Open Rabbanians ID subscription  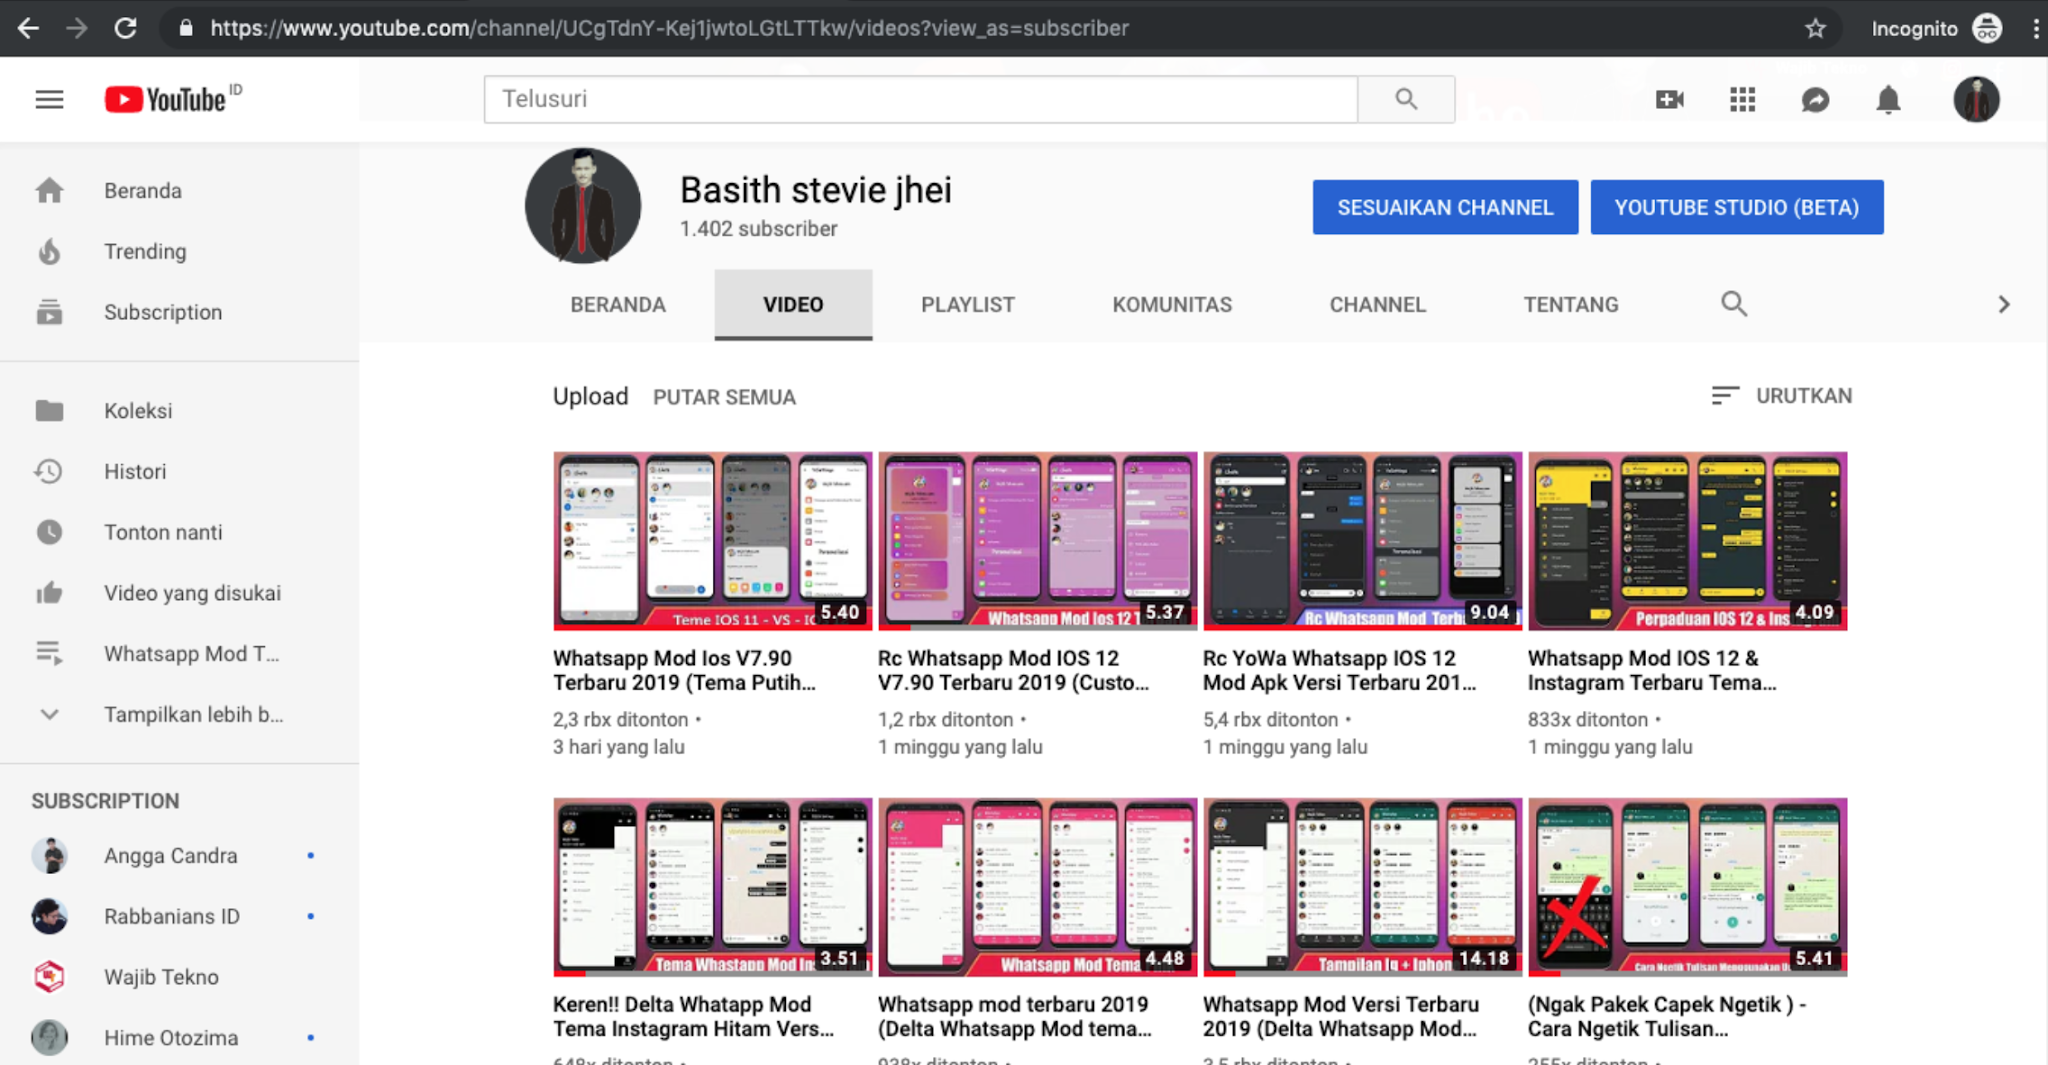coord(180,916)
